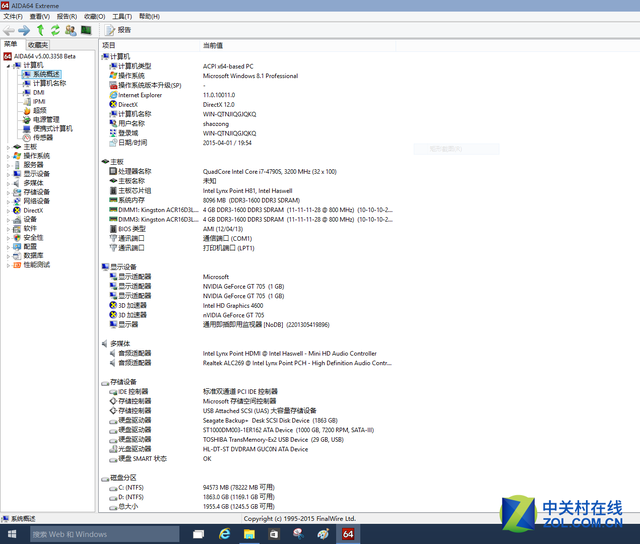The image size is (640, 544).
Task: Expand the 服务器 tree node
Action: [x=8, y=165]
